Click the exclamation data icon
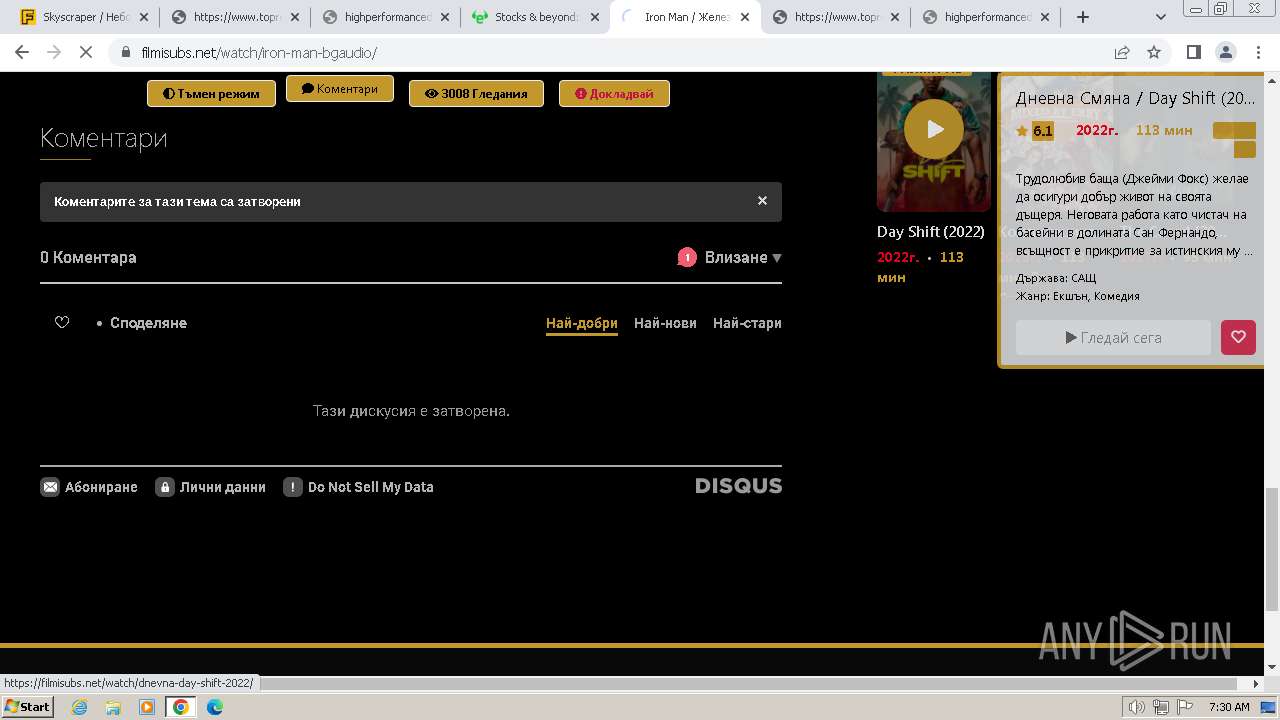 pyautogui.click(x=293, y=487)
